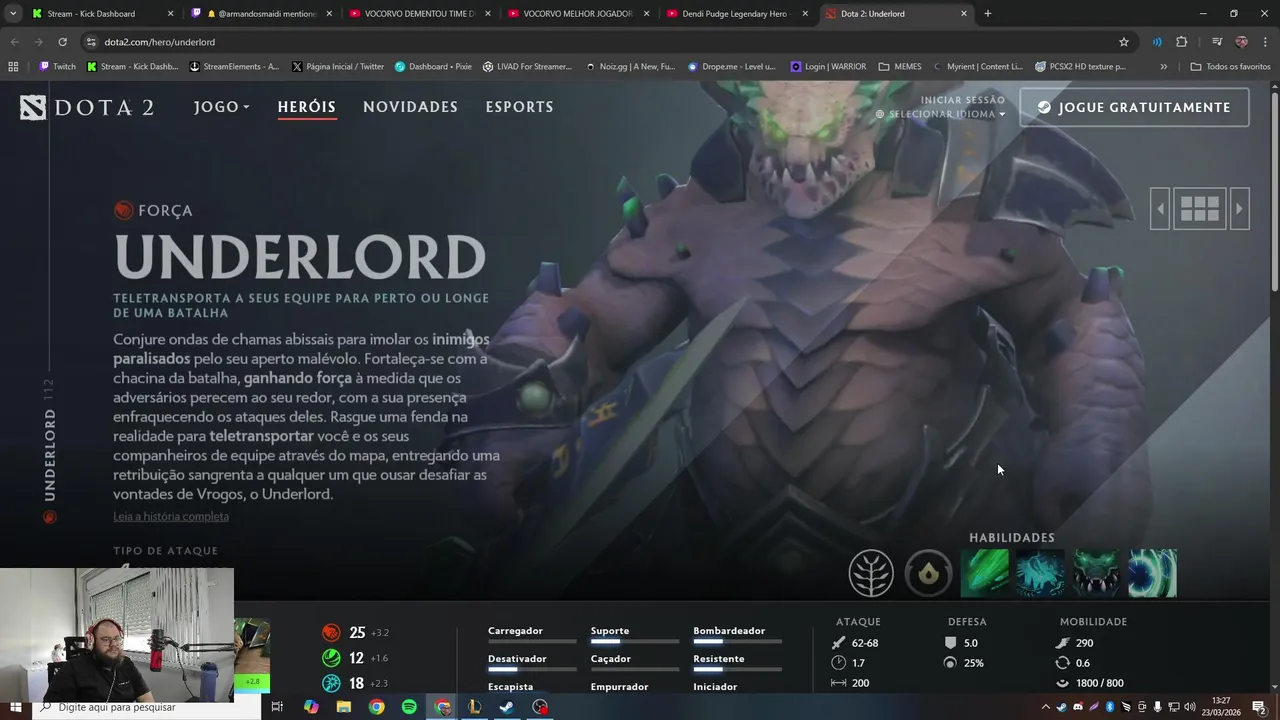Select the Pit of Malice ability icon
1280x720 pixels.
(1040, 573)
